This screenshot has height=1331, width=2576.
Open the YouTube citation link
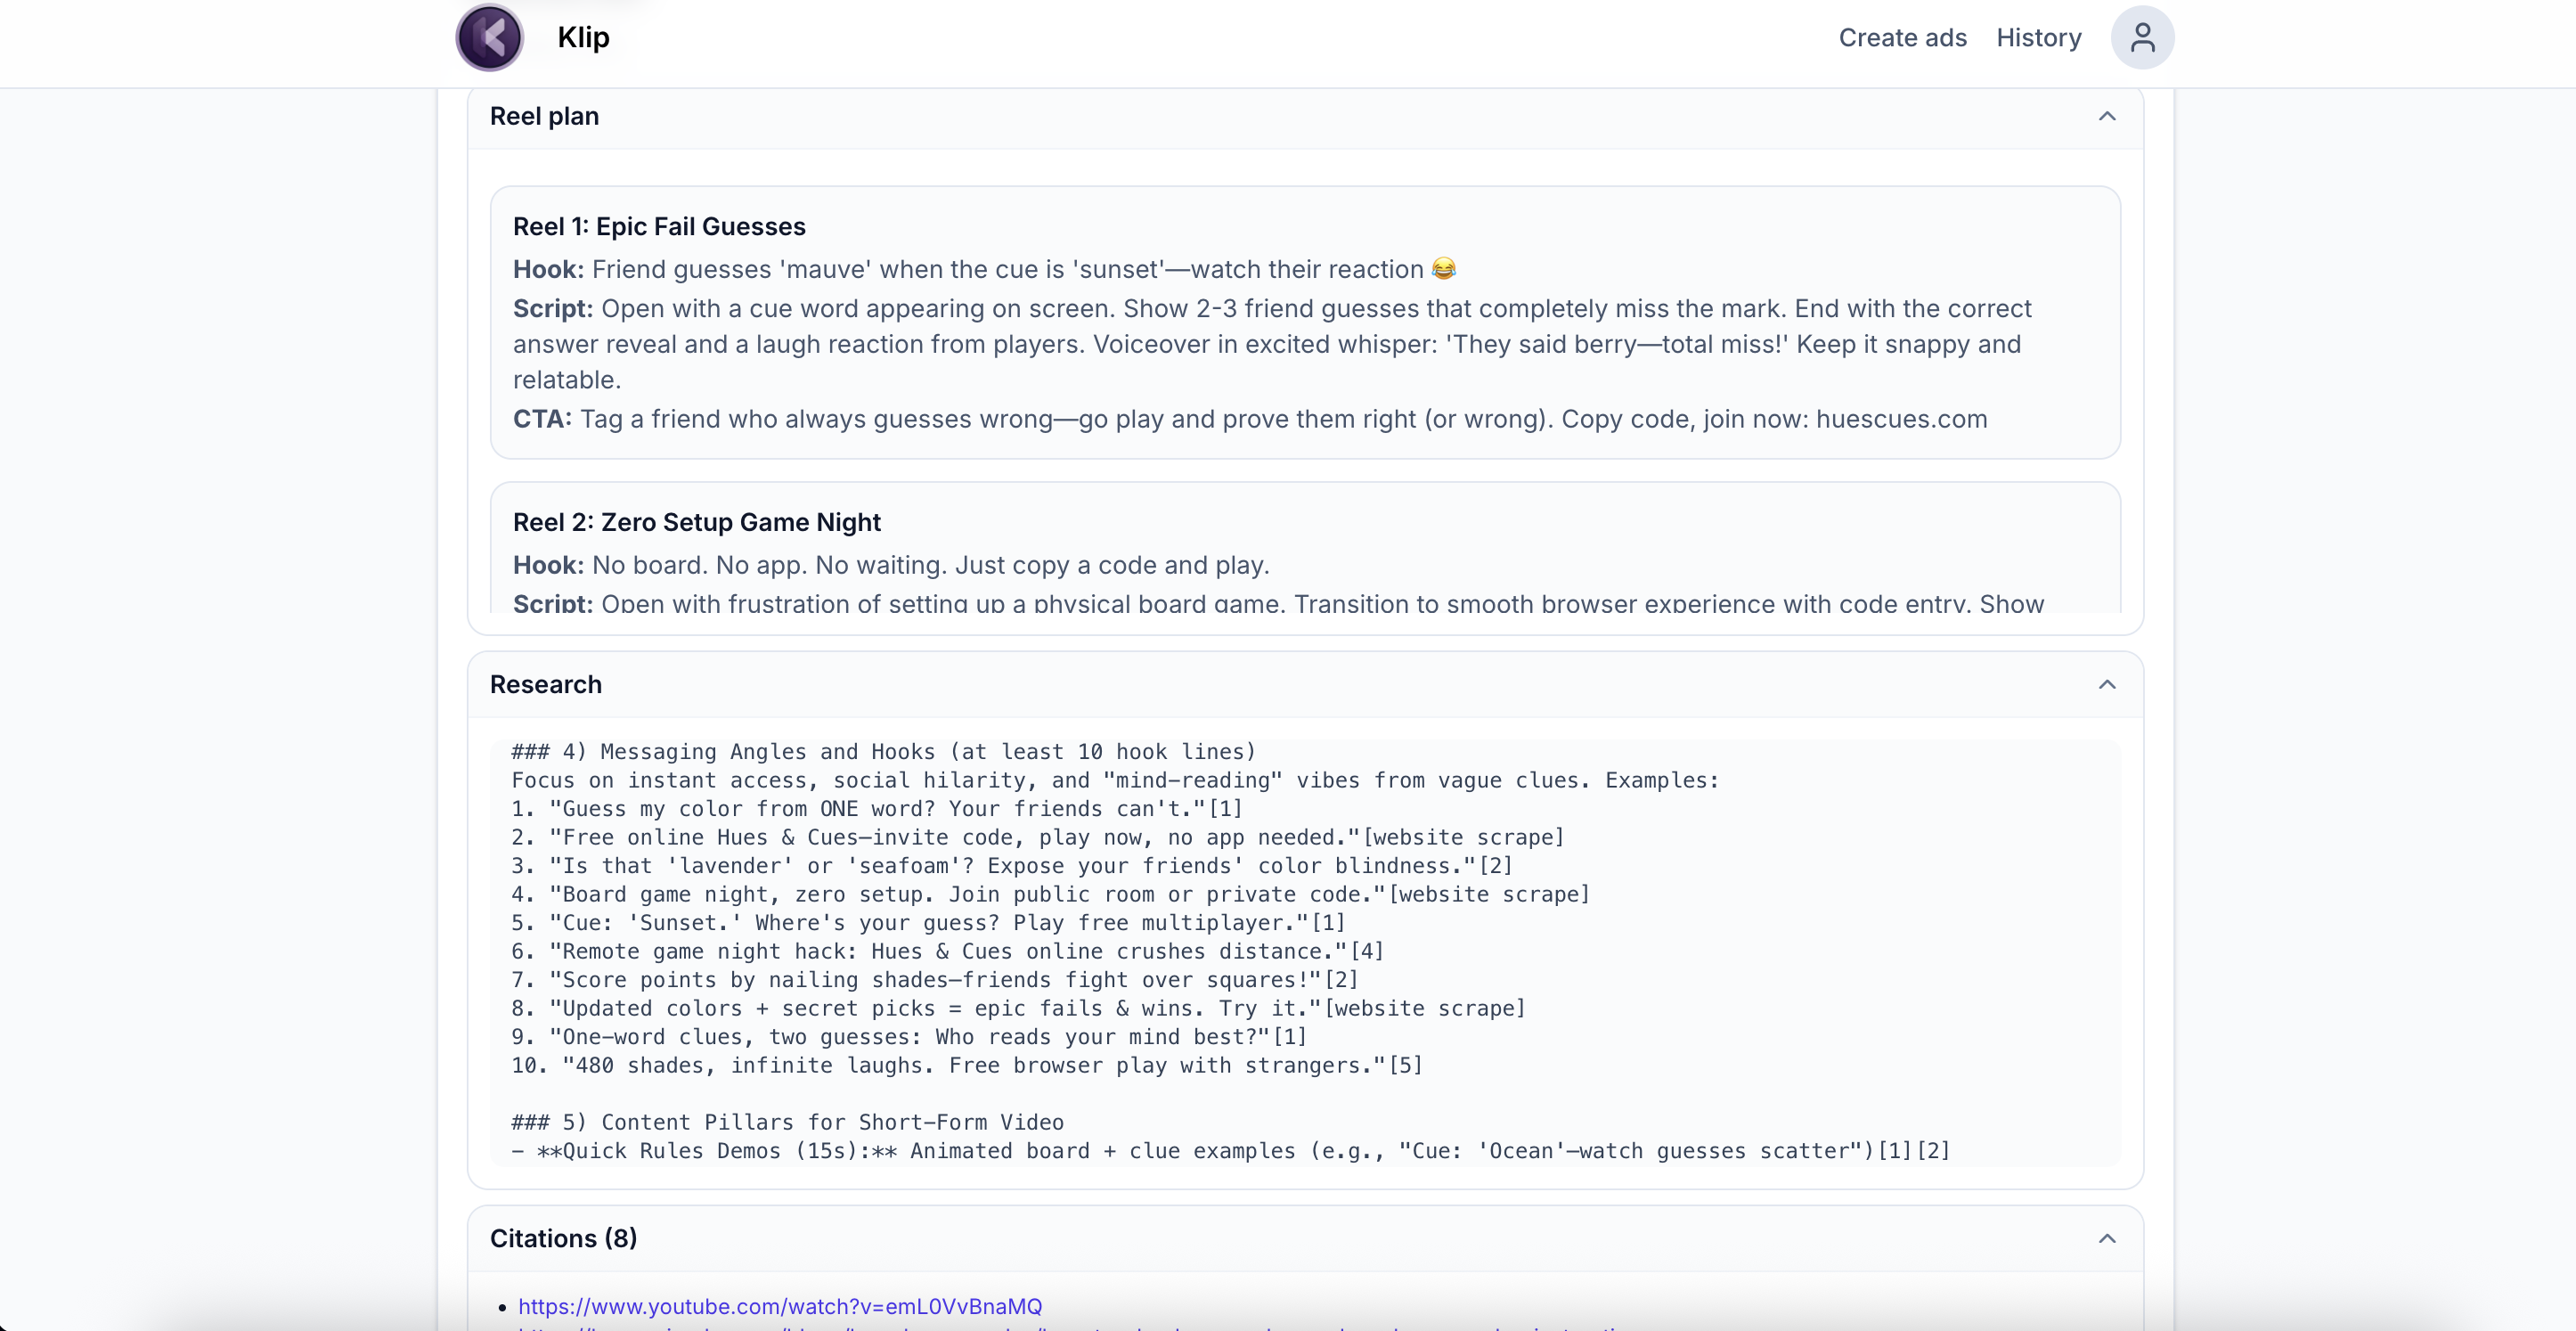[780, 1306]
